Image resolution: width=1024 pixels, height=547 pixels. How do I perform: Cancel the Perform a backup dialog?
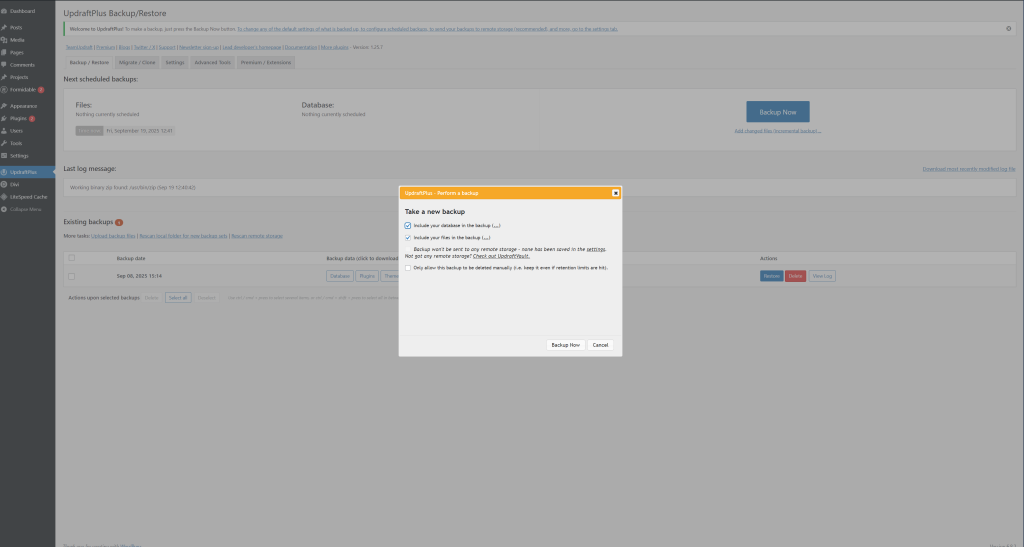(600, 344)
